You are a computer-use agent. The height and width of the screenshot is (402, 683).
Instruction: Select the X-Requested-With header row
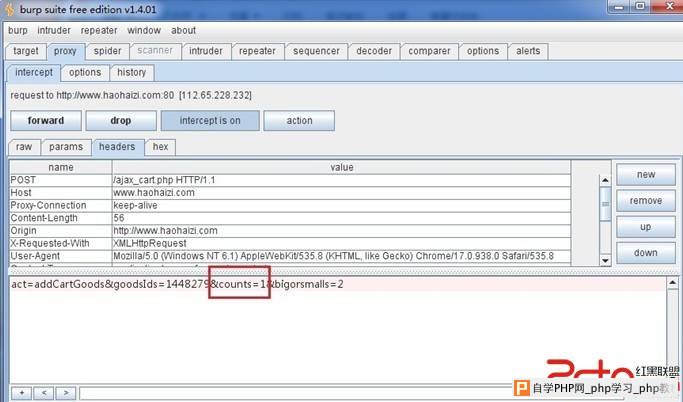coord(61,243)
